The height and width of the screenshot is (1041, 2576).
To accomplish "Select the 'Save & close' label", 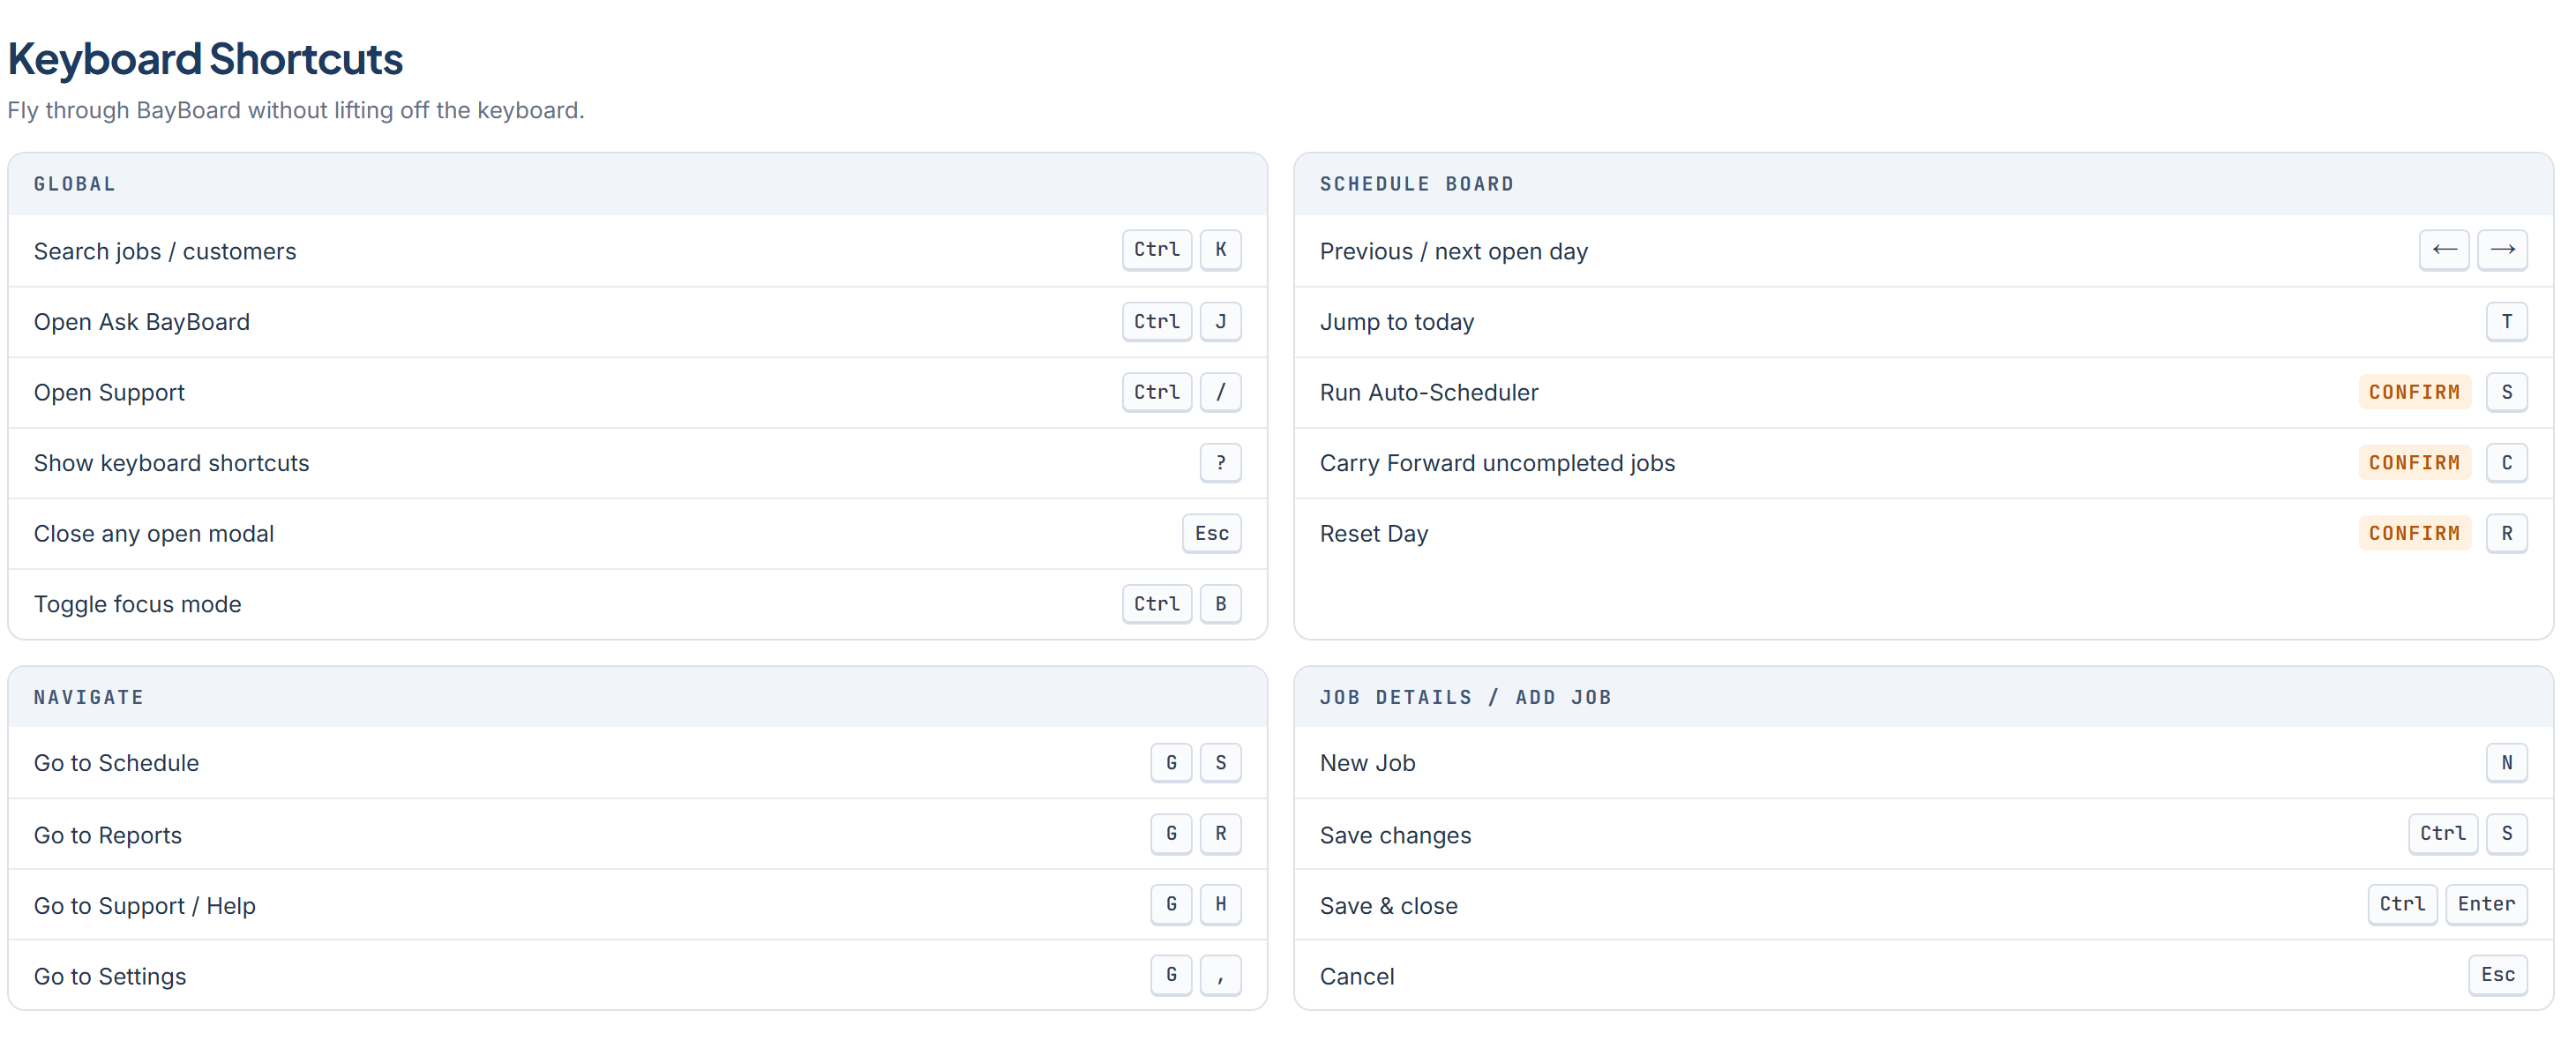I will (x=1388, y=906).
